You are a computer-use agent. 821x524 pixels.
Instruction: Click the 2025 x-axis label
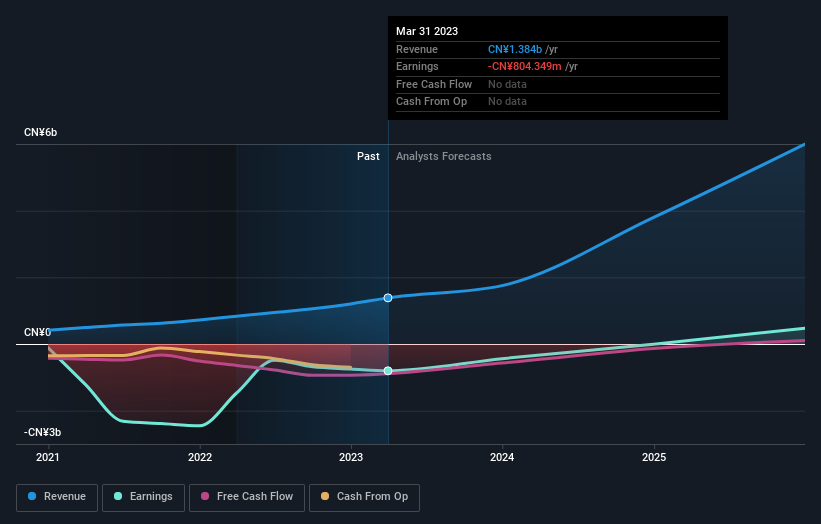654,458
